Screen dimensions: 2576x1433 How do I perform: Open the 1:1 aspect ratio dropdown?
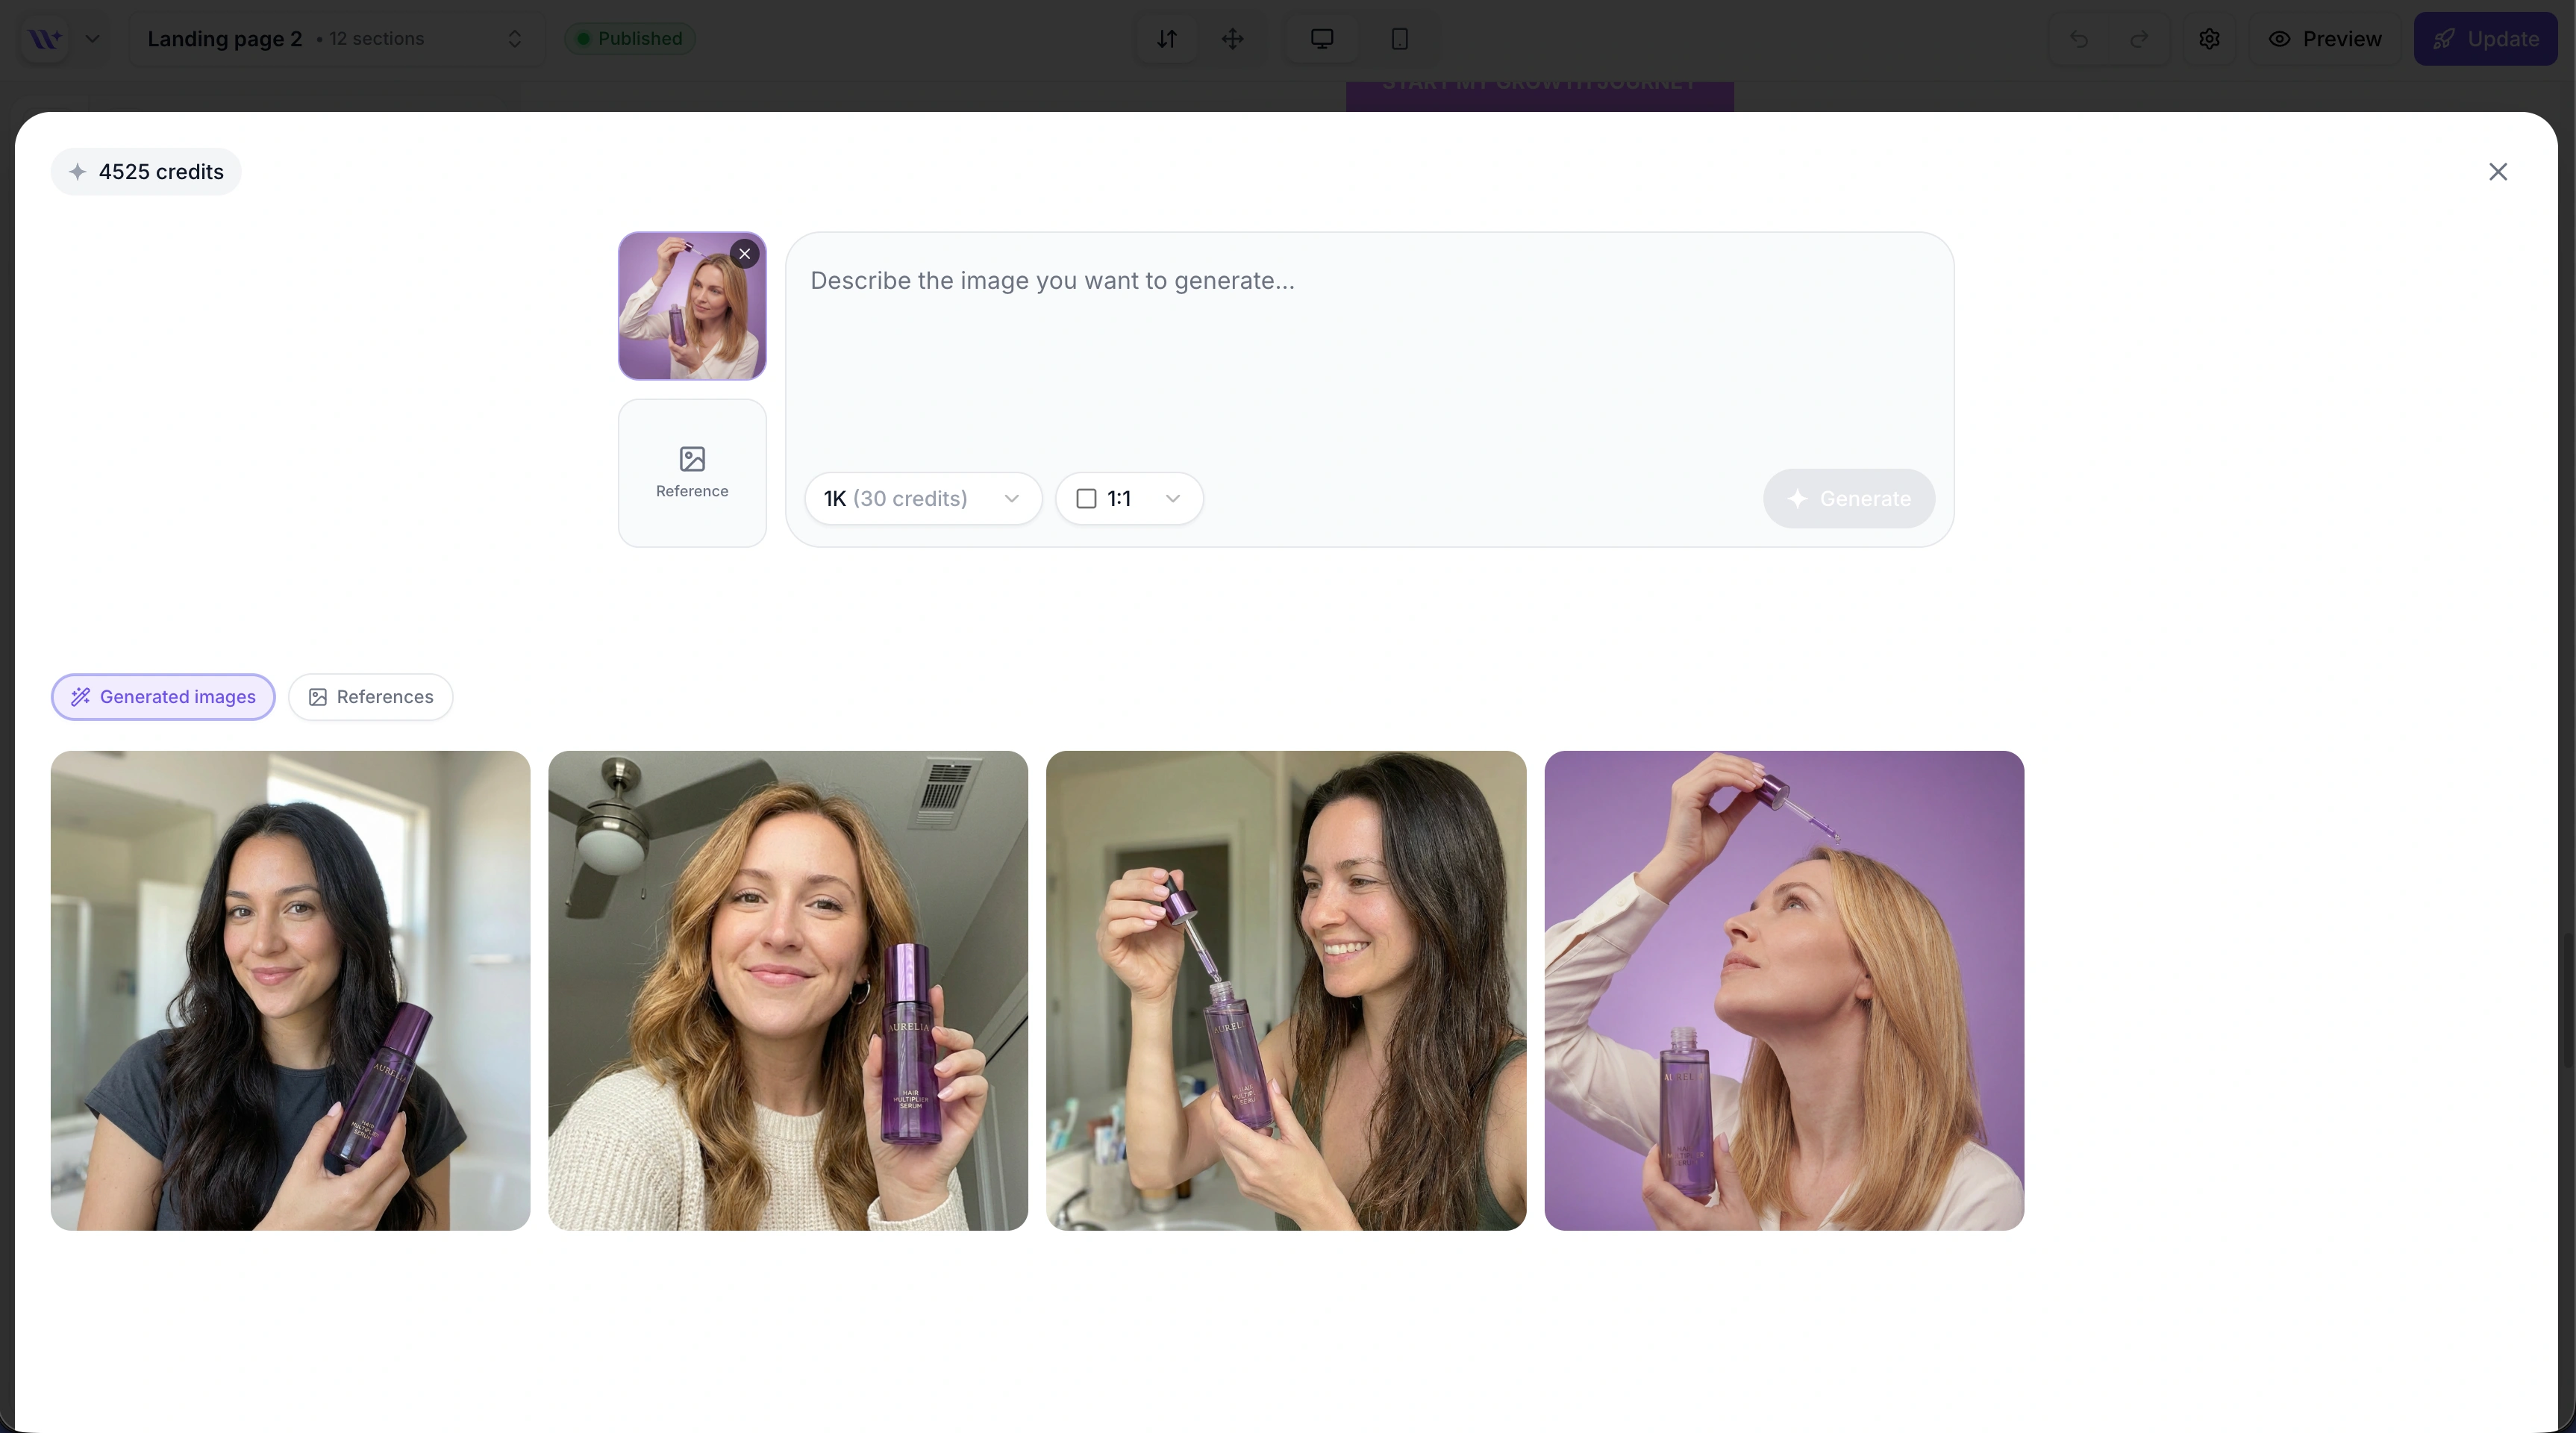tap(1129, 498)
